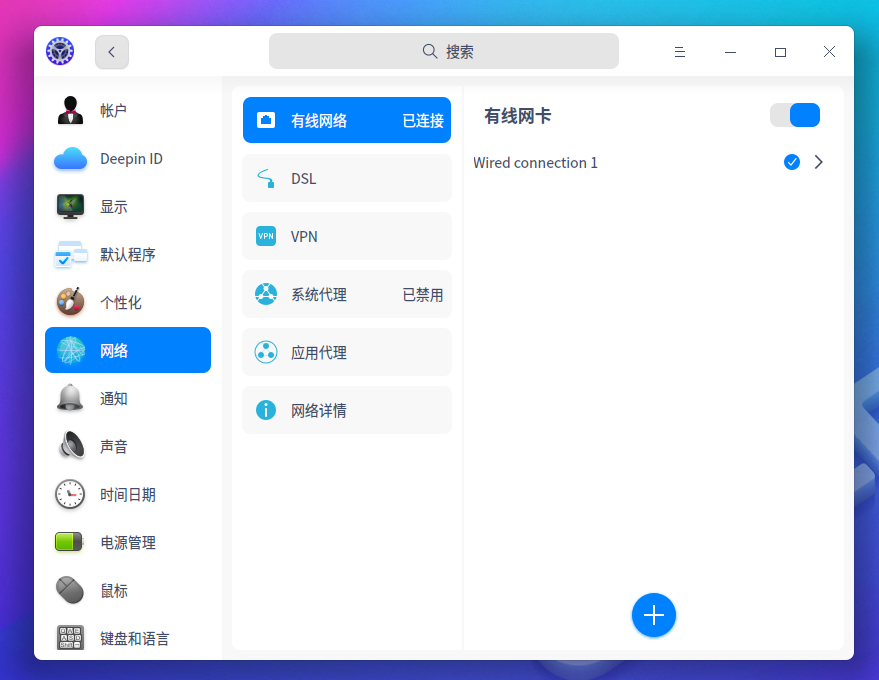Image resolution: width=879 pixels, height=680 pixels.
Task: Click the 已禁用 status text
Action: 423,295
